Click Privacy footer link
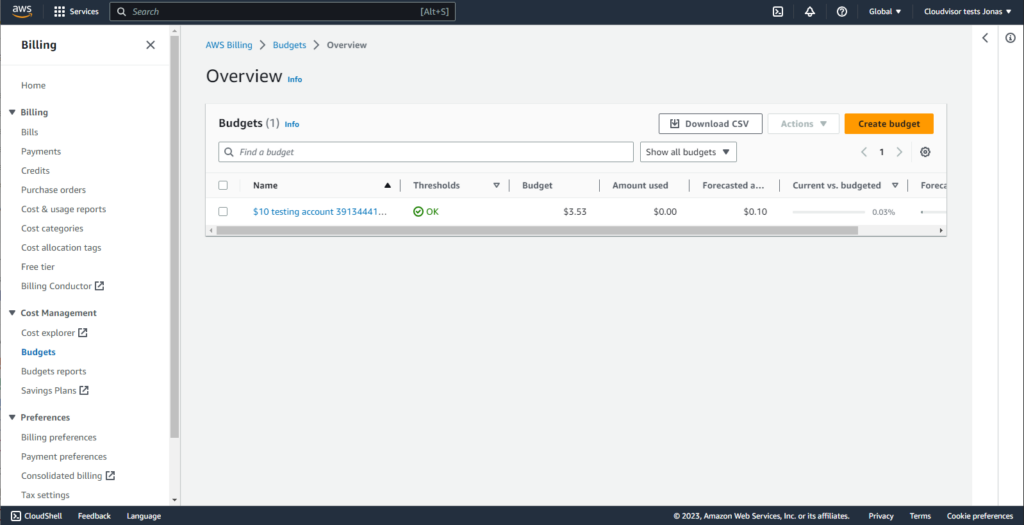Viewport: 1024px width, 525px height. click(x=880, y=516)
